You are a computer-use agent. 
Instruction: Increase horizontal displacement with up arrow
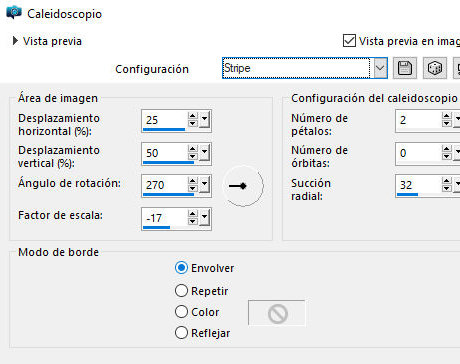click(193, 116)
